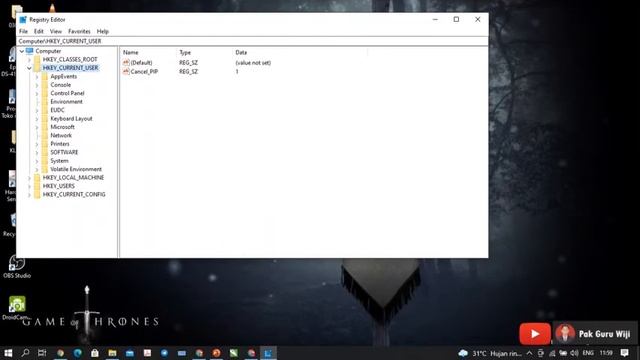Click the data value 1 of Cancel_PIP

(237, 71)
